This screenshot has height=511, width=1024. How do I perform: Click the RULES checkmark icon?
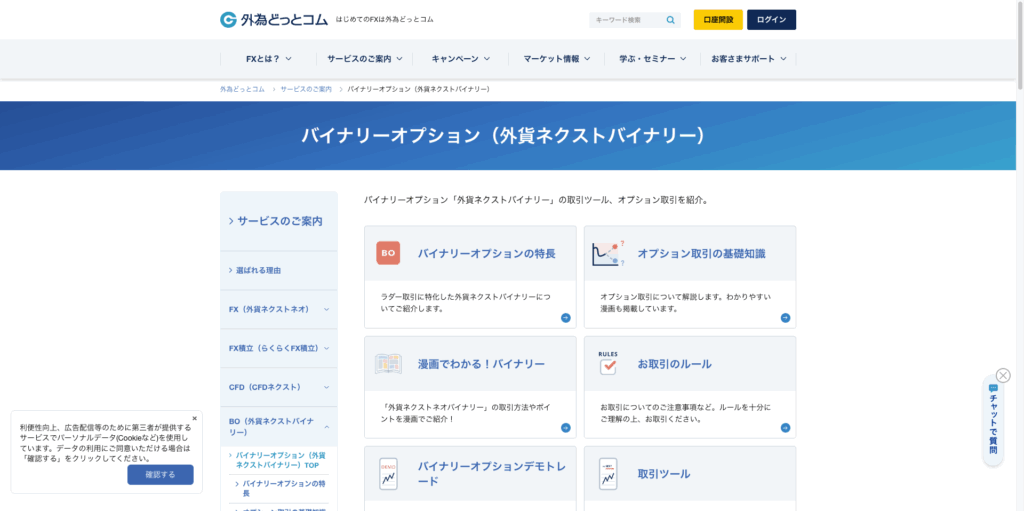pos(607,363)
